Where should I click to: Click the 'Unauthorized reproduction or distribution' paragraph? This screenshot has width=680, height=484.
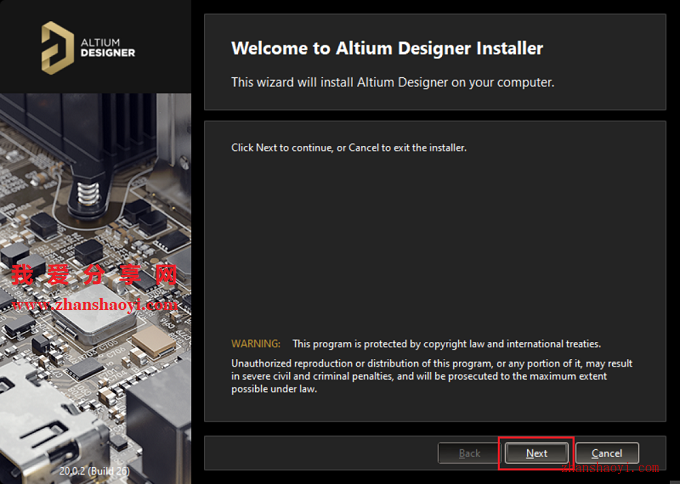[x=432, y=376]
